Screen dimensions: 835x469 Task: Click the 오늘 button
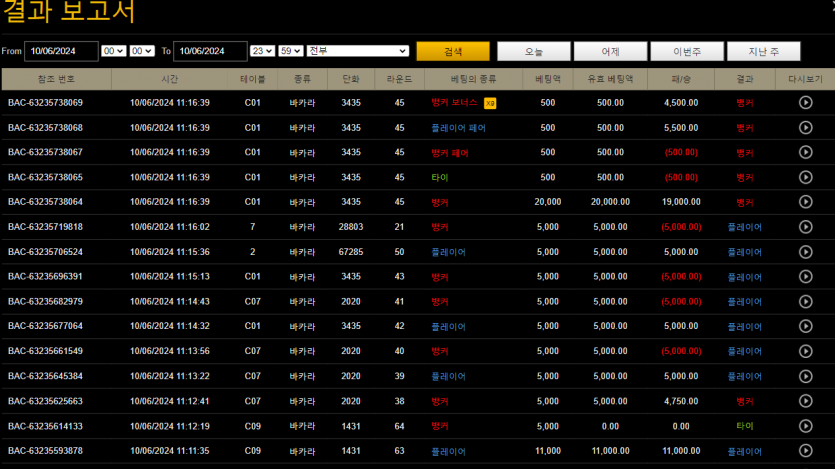point(534,51)
